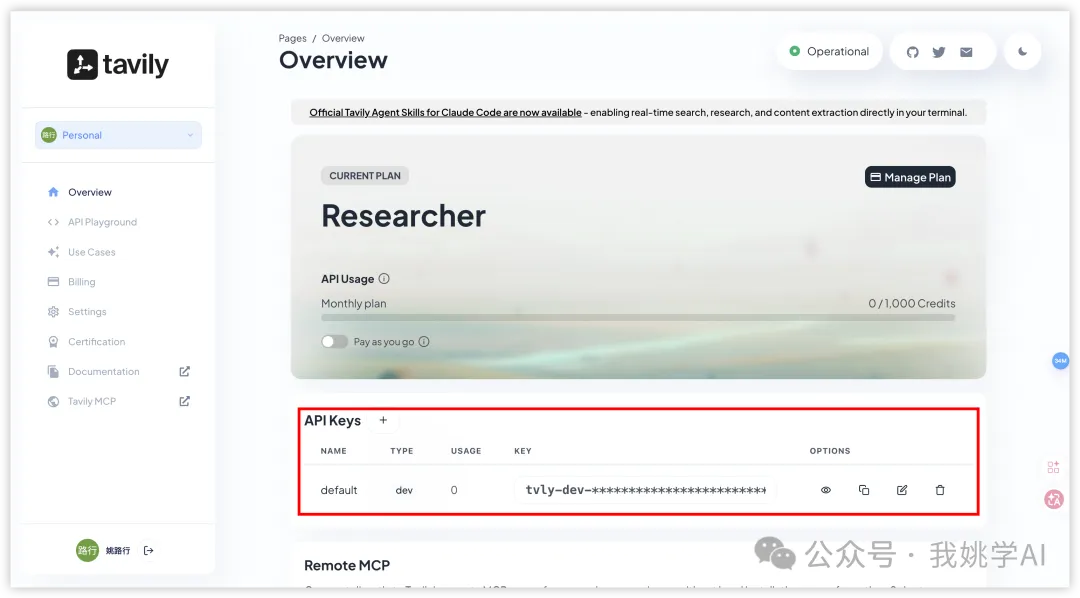Click the monthly plan credits progress bar
1080x598 pixels.
(x=638, y=318)
